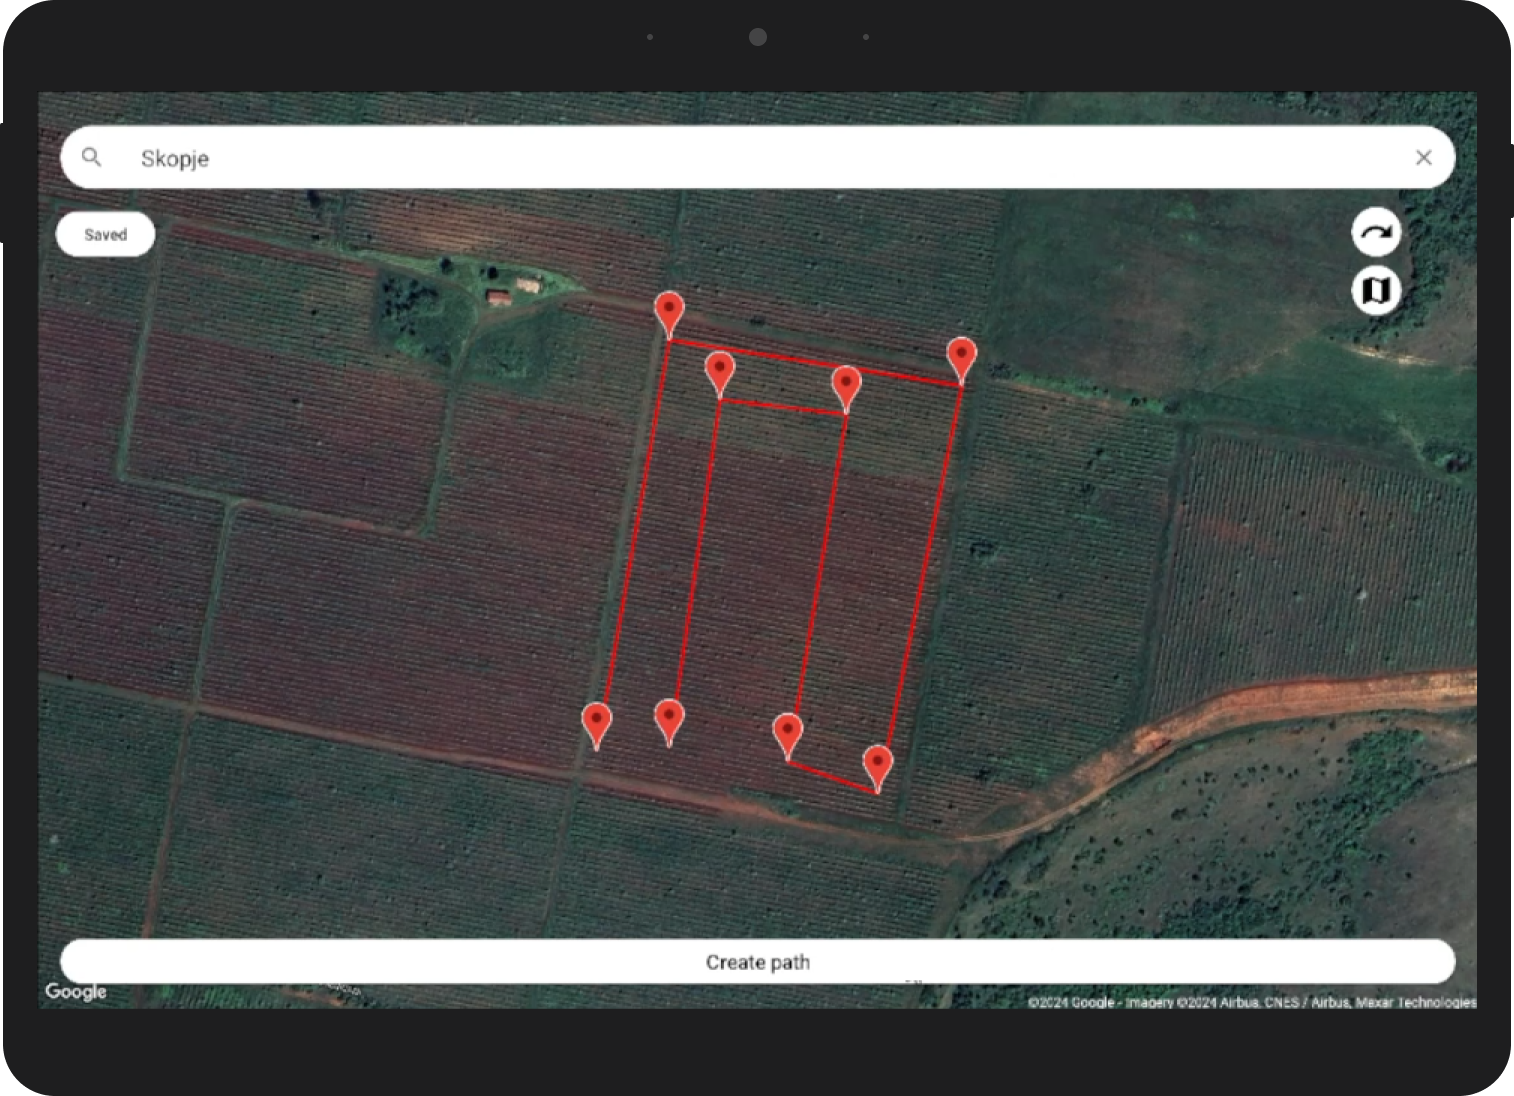The height and width of the screenshot is (1096, 1514).
Task: Click the clear search X icon
Action: click(x=1424, y=157)
